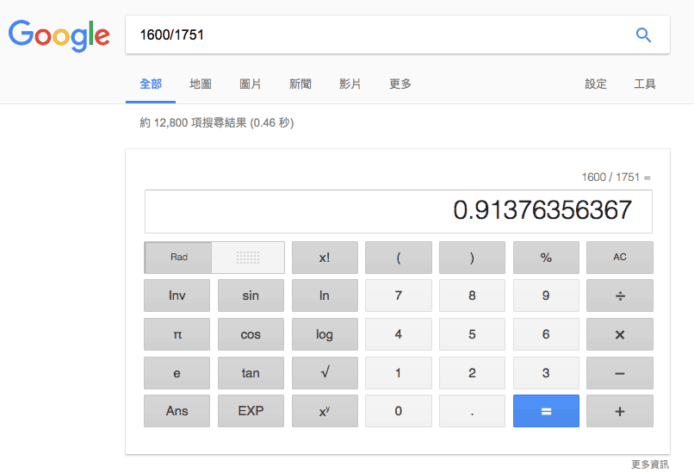
Task: Switch calculator to degree mode toggle
Action: (248, 258)
